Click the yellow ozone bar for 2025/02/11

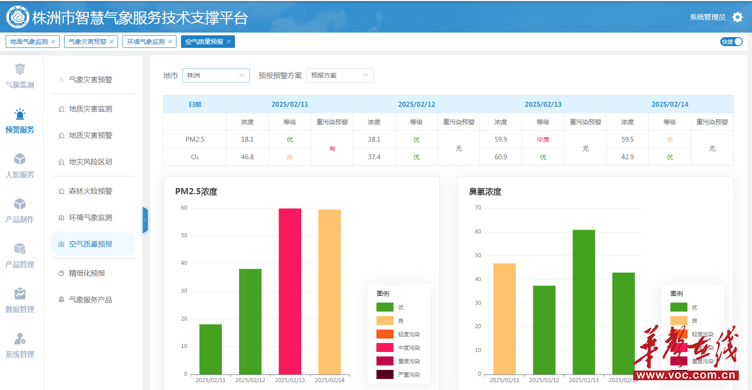[505, 319]
